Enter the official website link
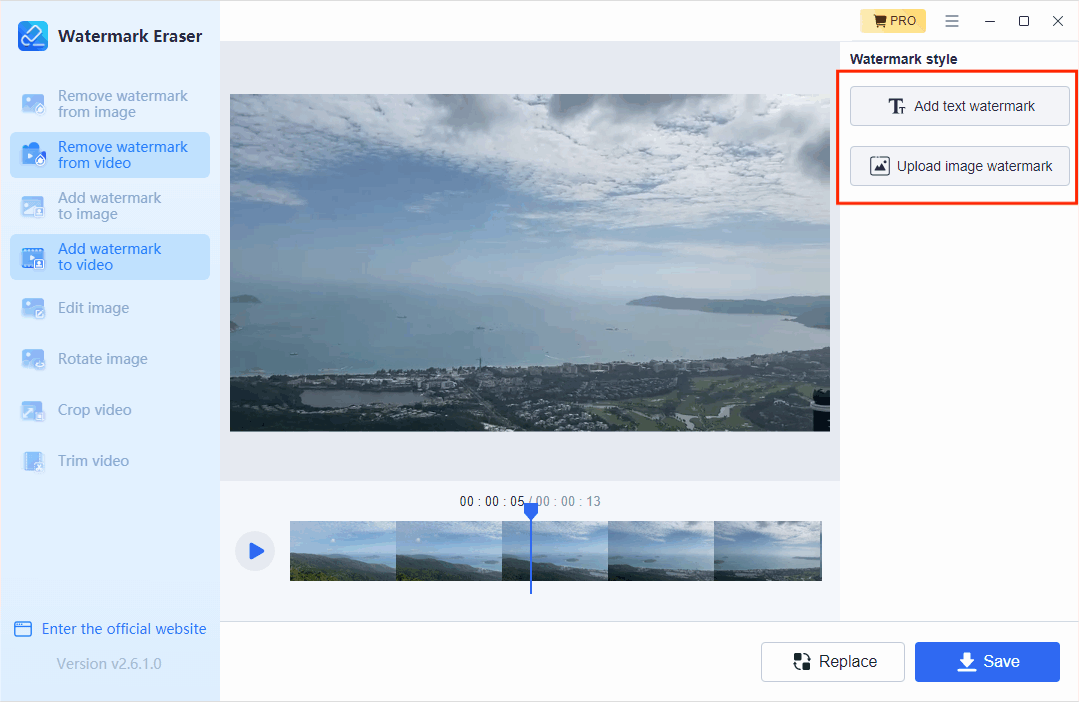1079x702 pixels. tap(110, 629)
